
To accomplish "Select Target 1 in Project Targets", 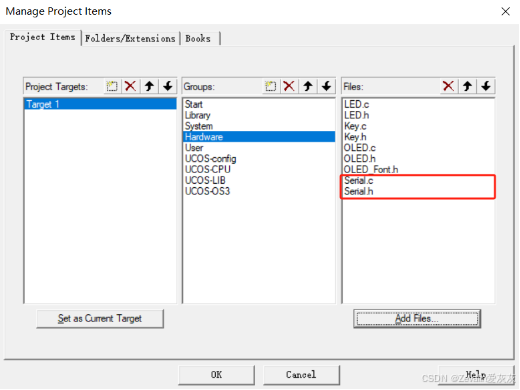I will 100,104.
